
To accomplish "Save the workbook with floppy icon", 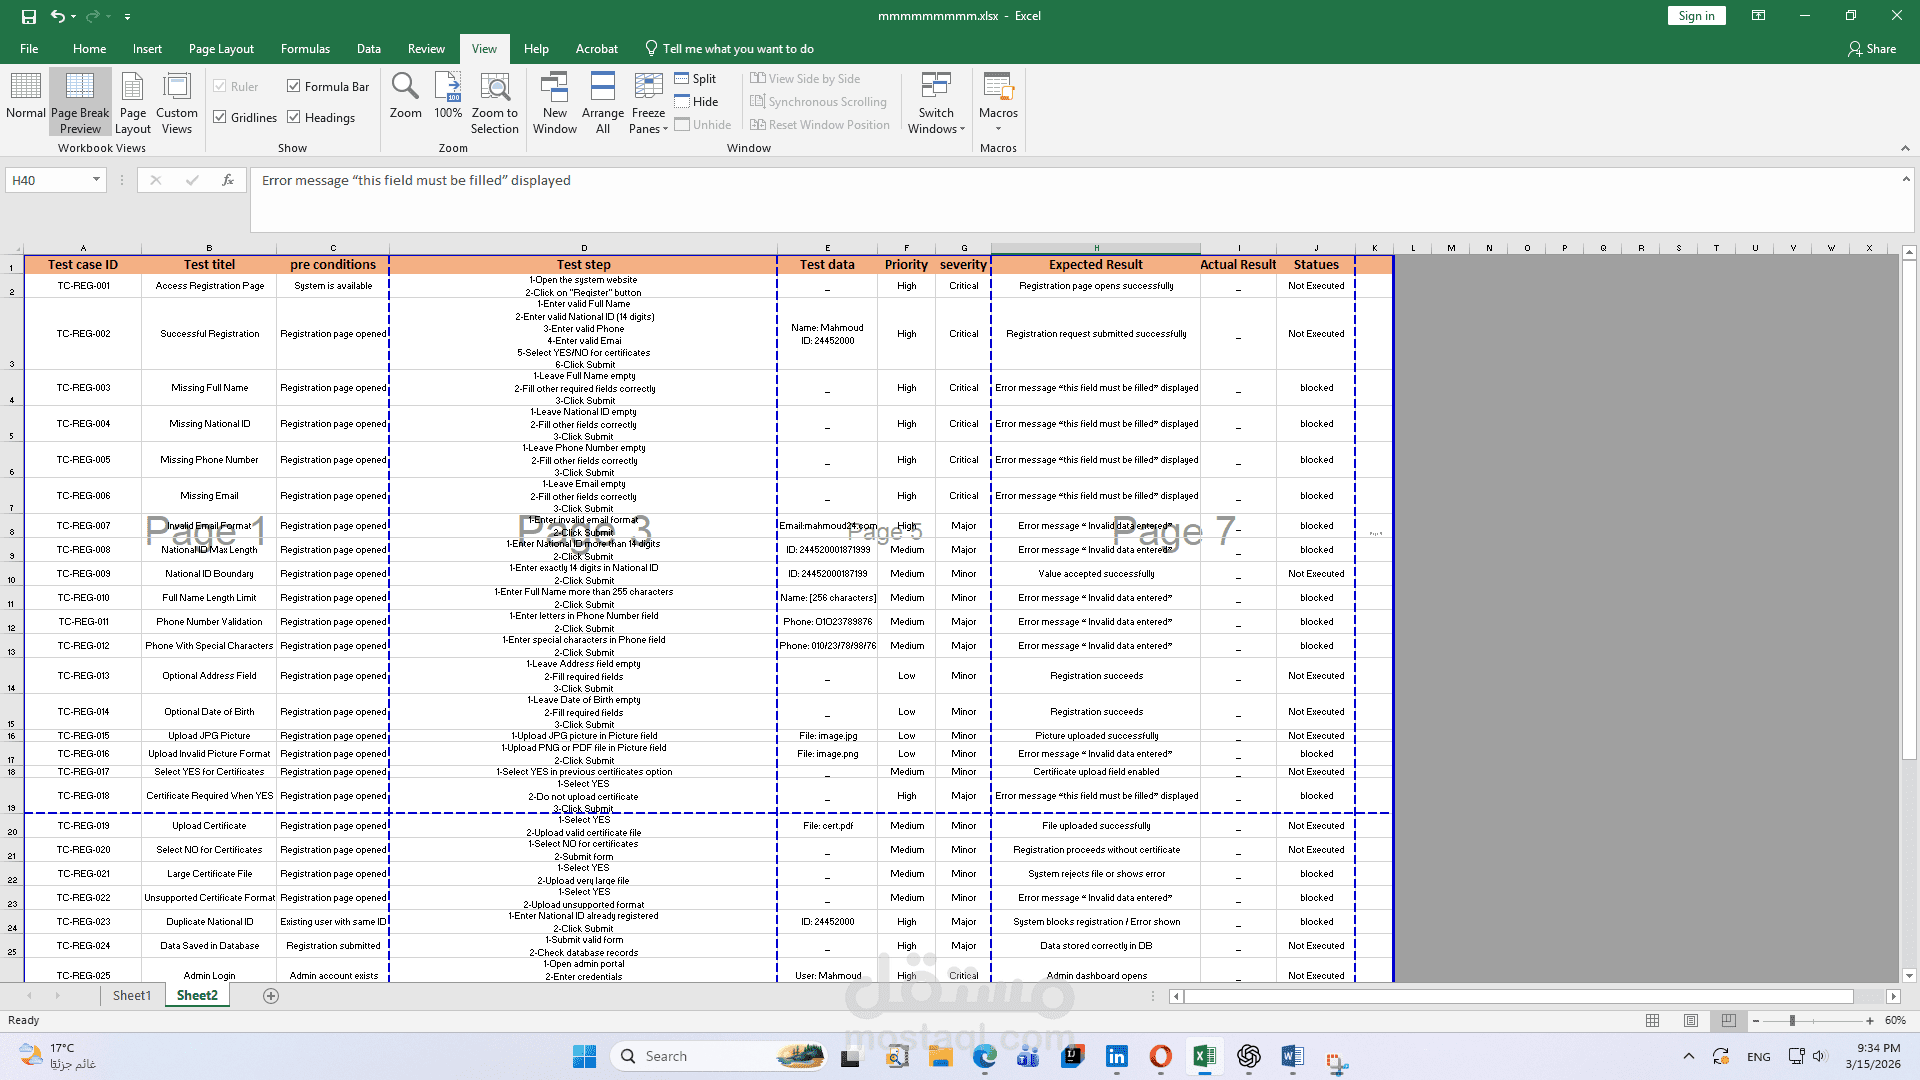I will pos(28,16).
